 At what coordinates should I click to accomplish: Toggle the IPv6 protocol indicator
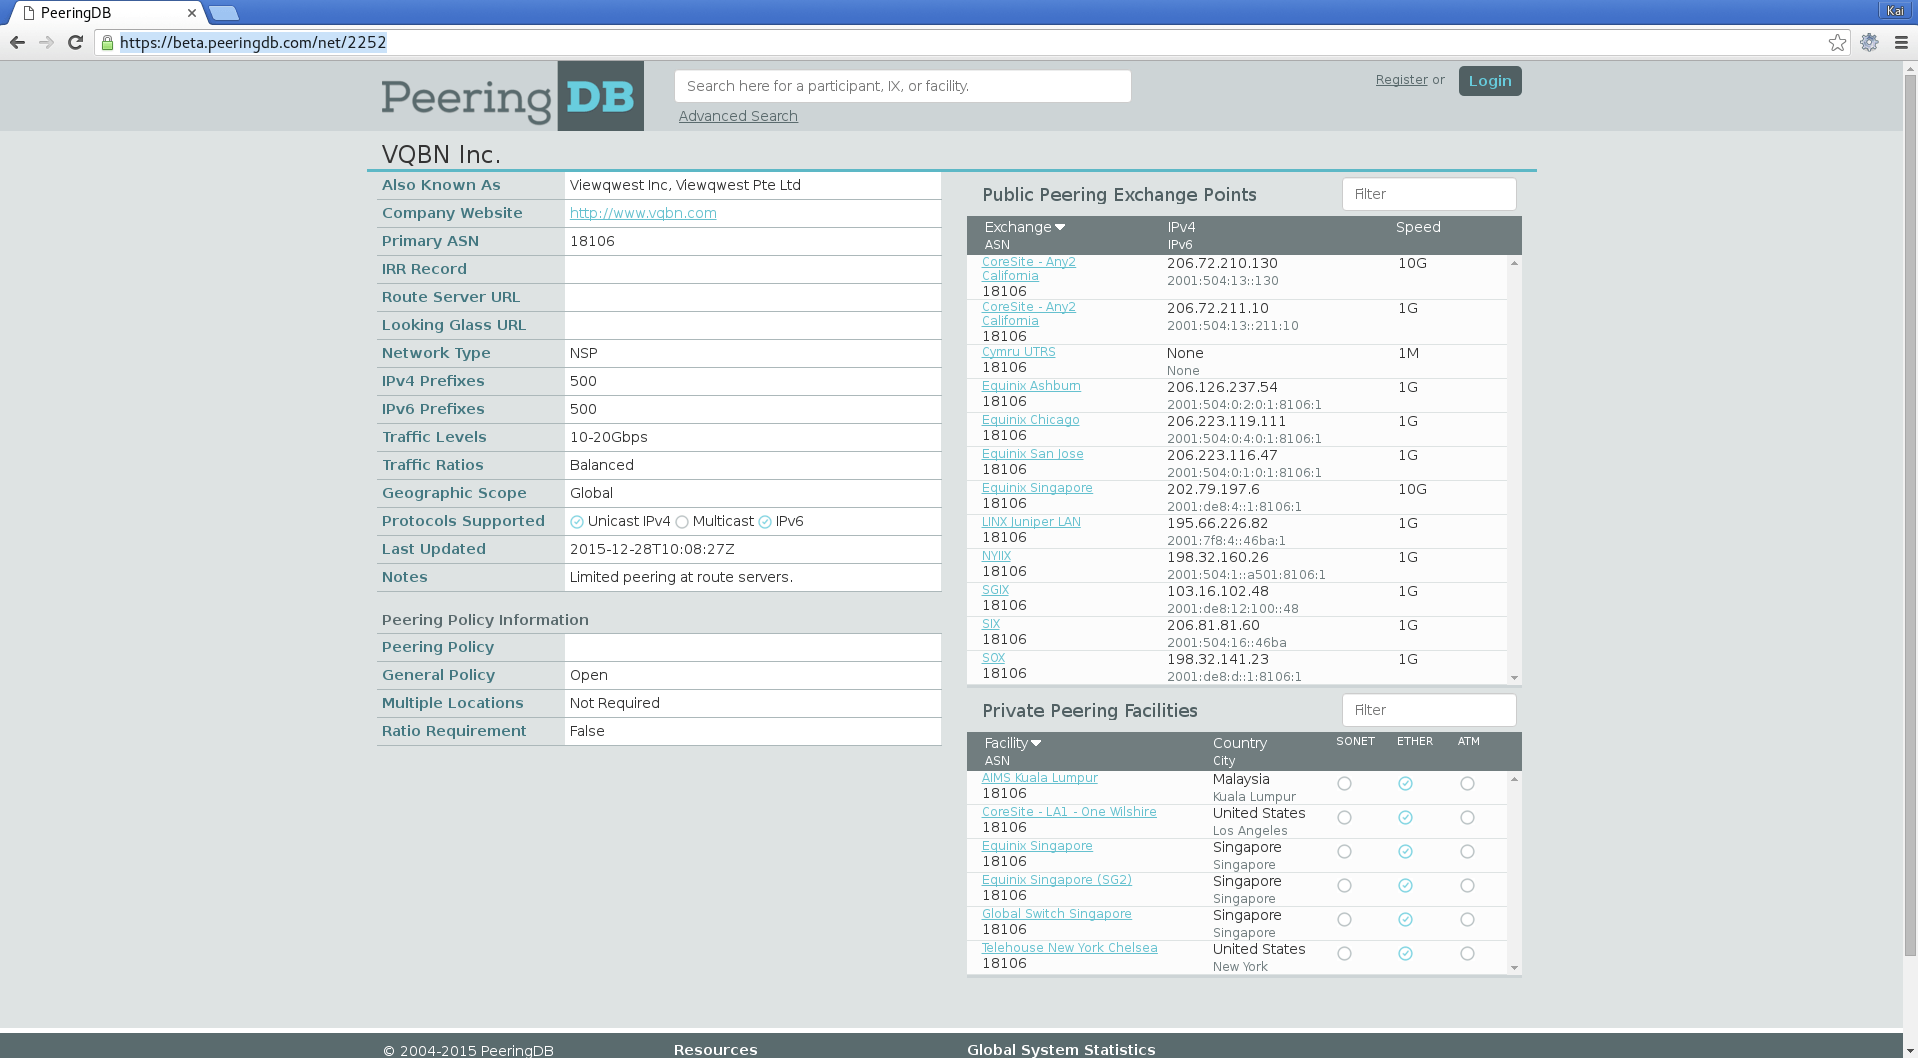coord(765,522)
